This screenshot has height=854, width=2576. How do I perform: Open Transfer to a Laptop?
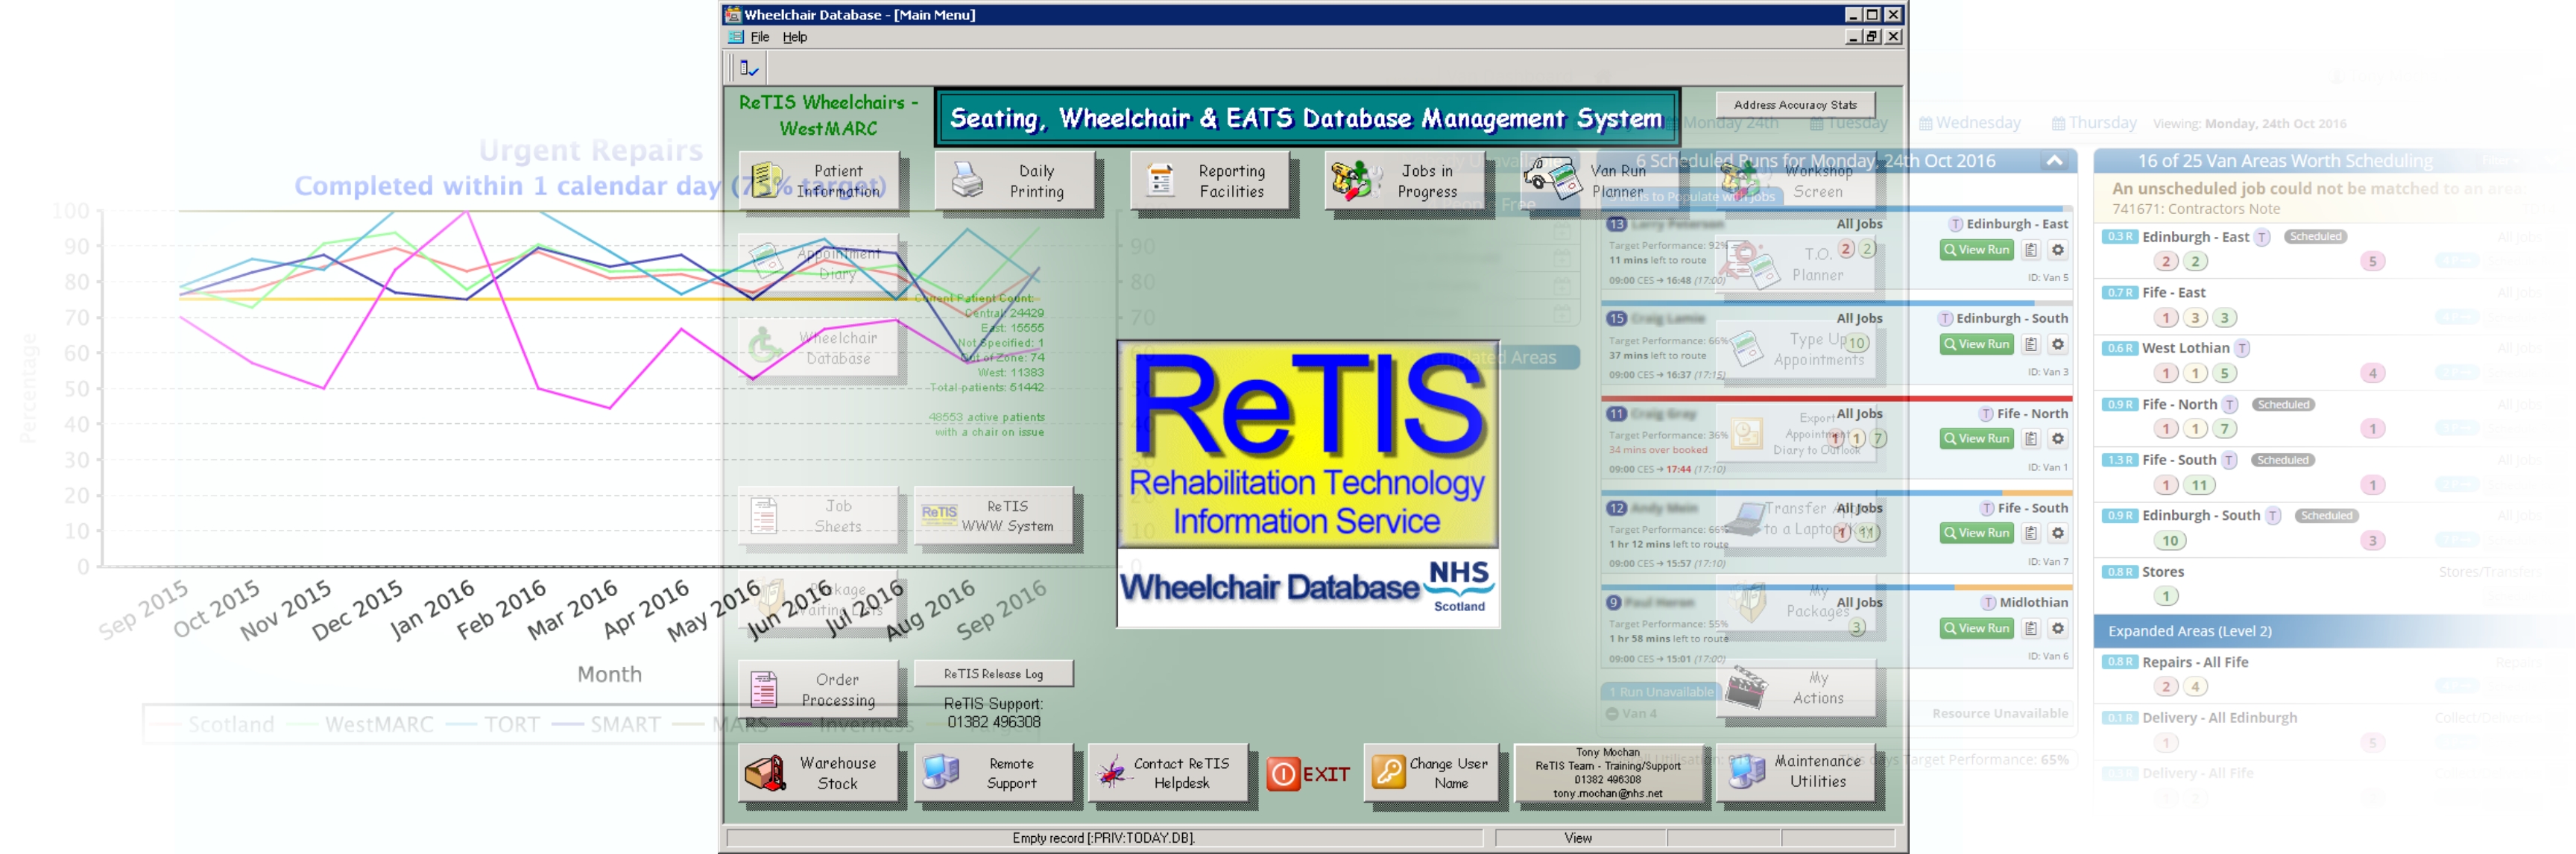pos(1795,519)
